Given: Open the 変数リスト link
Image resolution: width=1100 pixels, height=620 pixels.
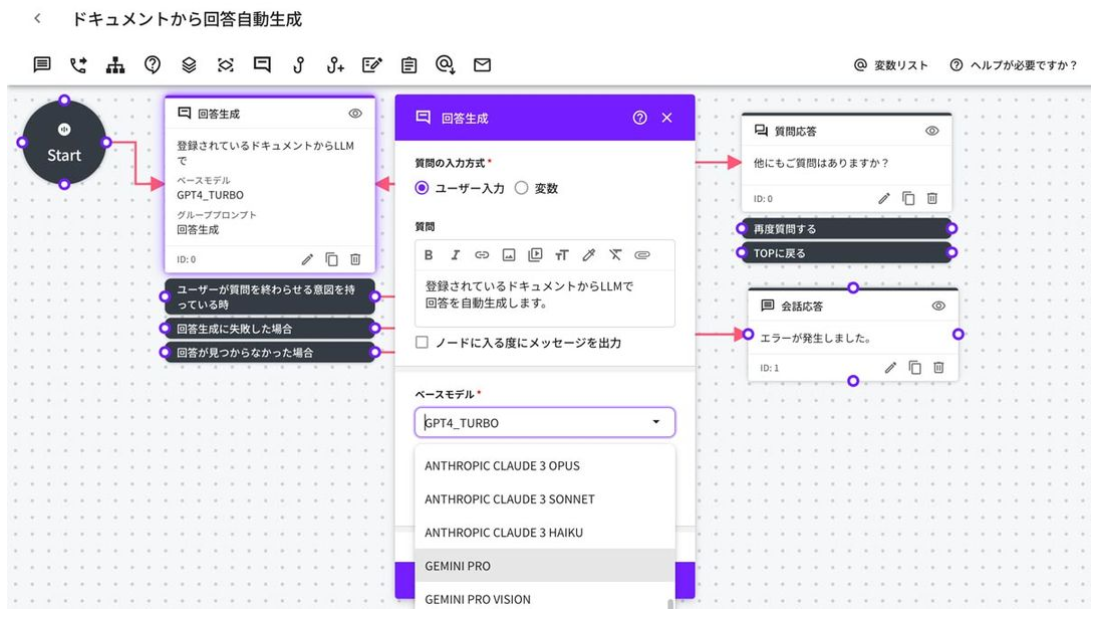Looking at the screenshot, I should coord(891,65).
